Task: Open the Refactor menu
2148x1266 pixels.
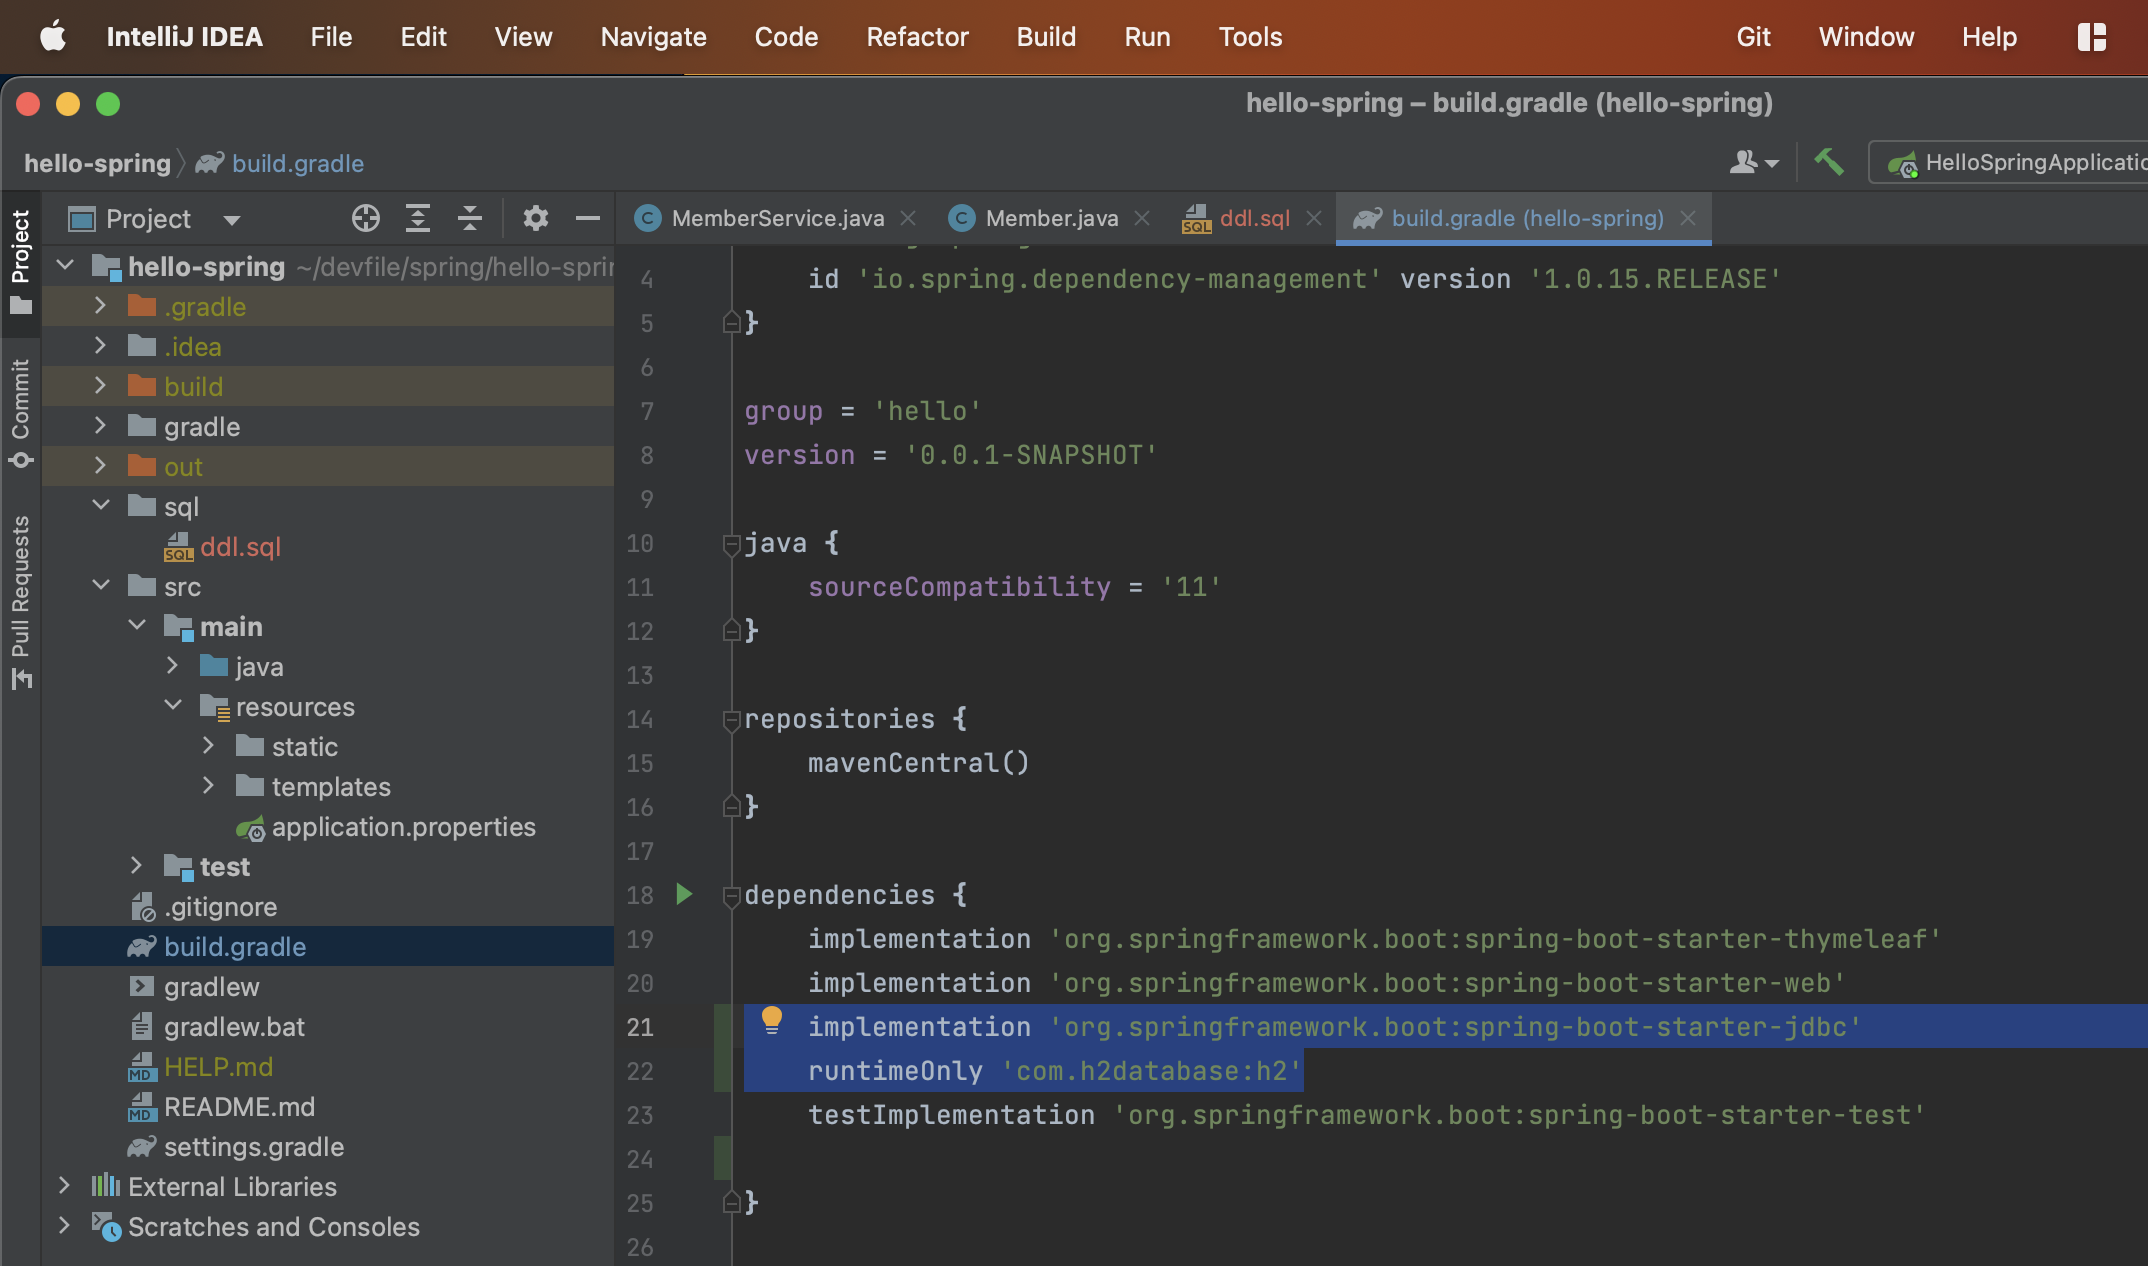Action: tap(917, 37)
